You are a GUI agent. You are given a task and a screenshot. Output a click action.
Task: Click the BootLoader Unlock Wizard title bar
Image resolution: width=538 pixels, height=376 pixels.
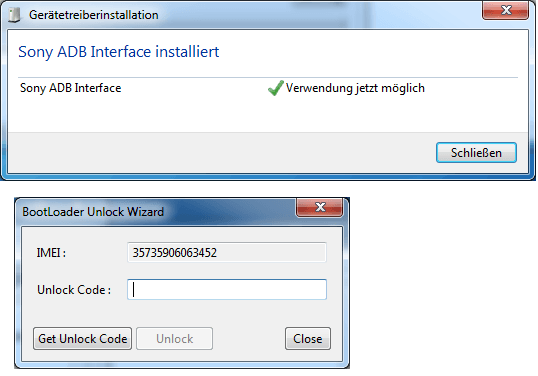(x=155, y=211)
